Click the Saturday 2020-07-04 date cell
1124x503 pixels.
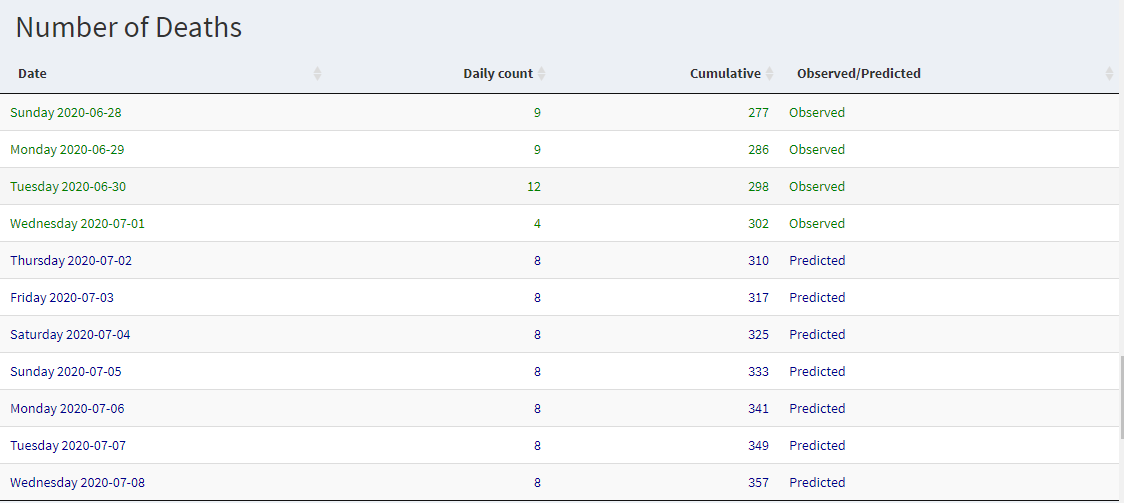coord(70,335)
